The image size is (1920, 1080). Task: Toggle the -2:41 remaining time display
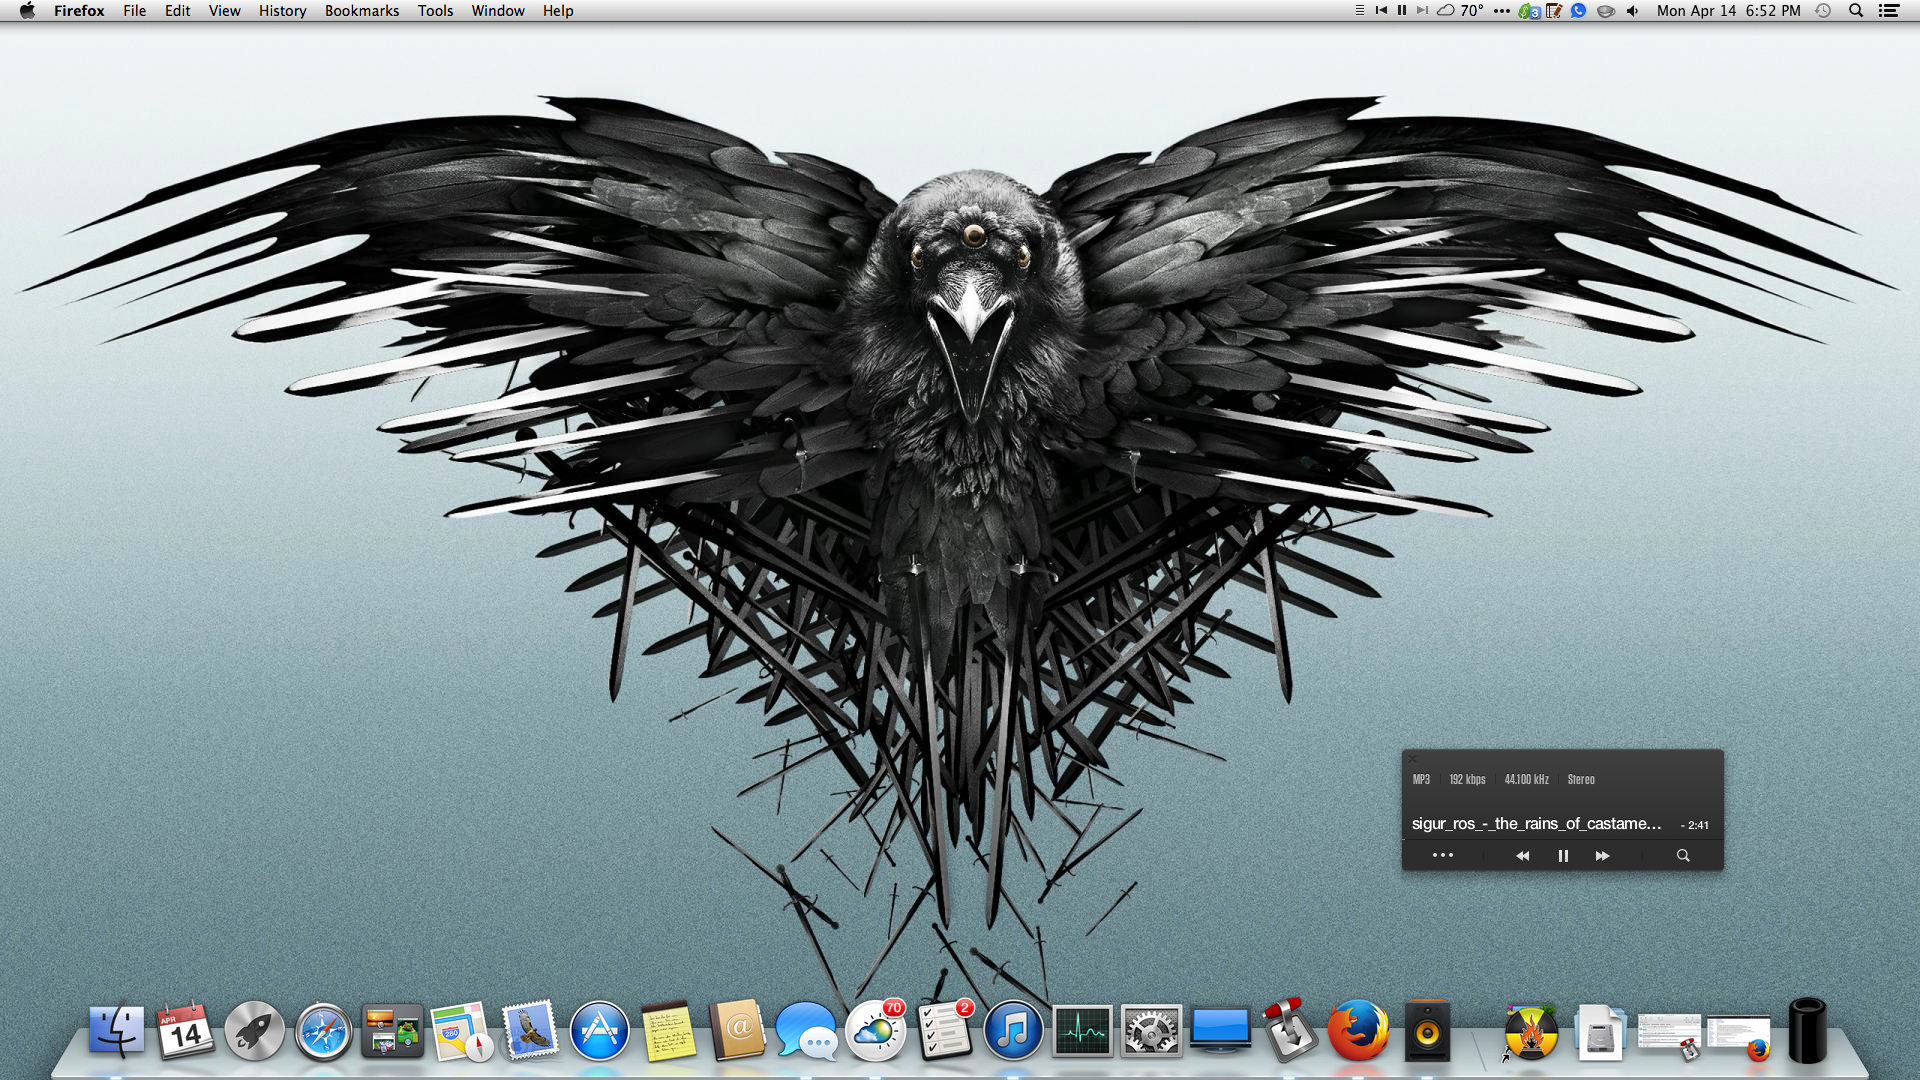[x=1695, y=825]
